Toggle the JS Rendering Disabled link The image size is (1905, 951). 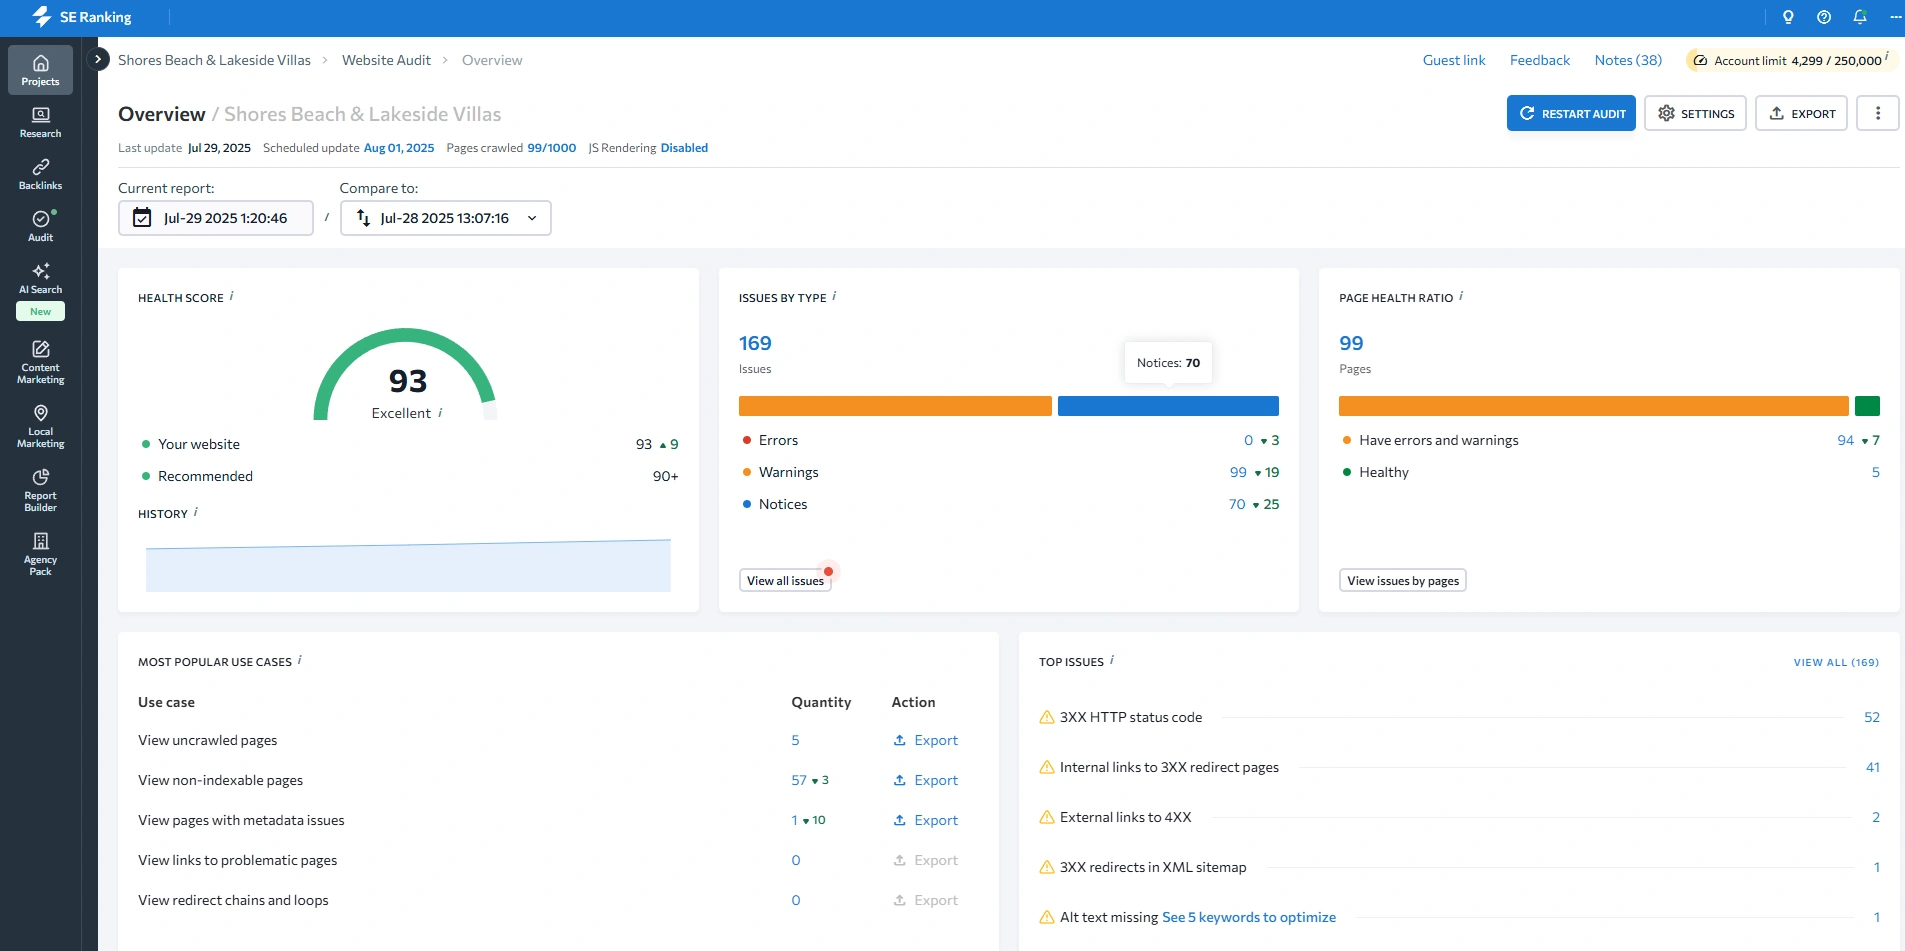point(684,148)
